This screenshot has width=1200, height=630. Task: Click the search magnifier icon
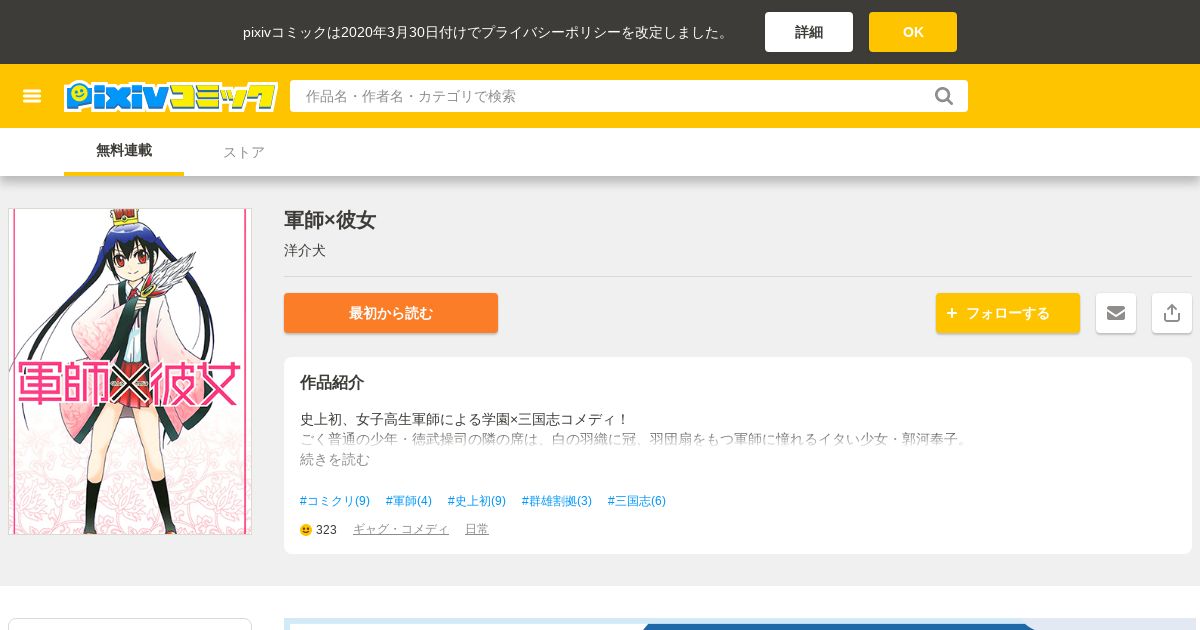click(x=944, y=96)
